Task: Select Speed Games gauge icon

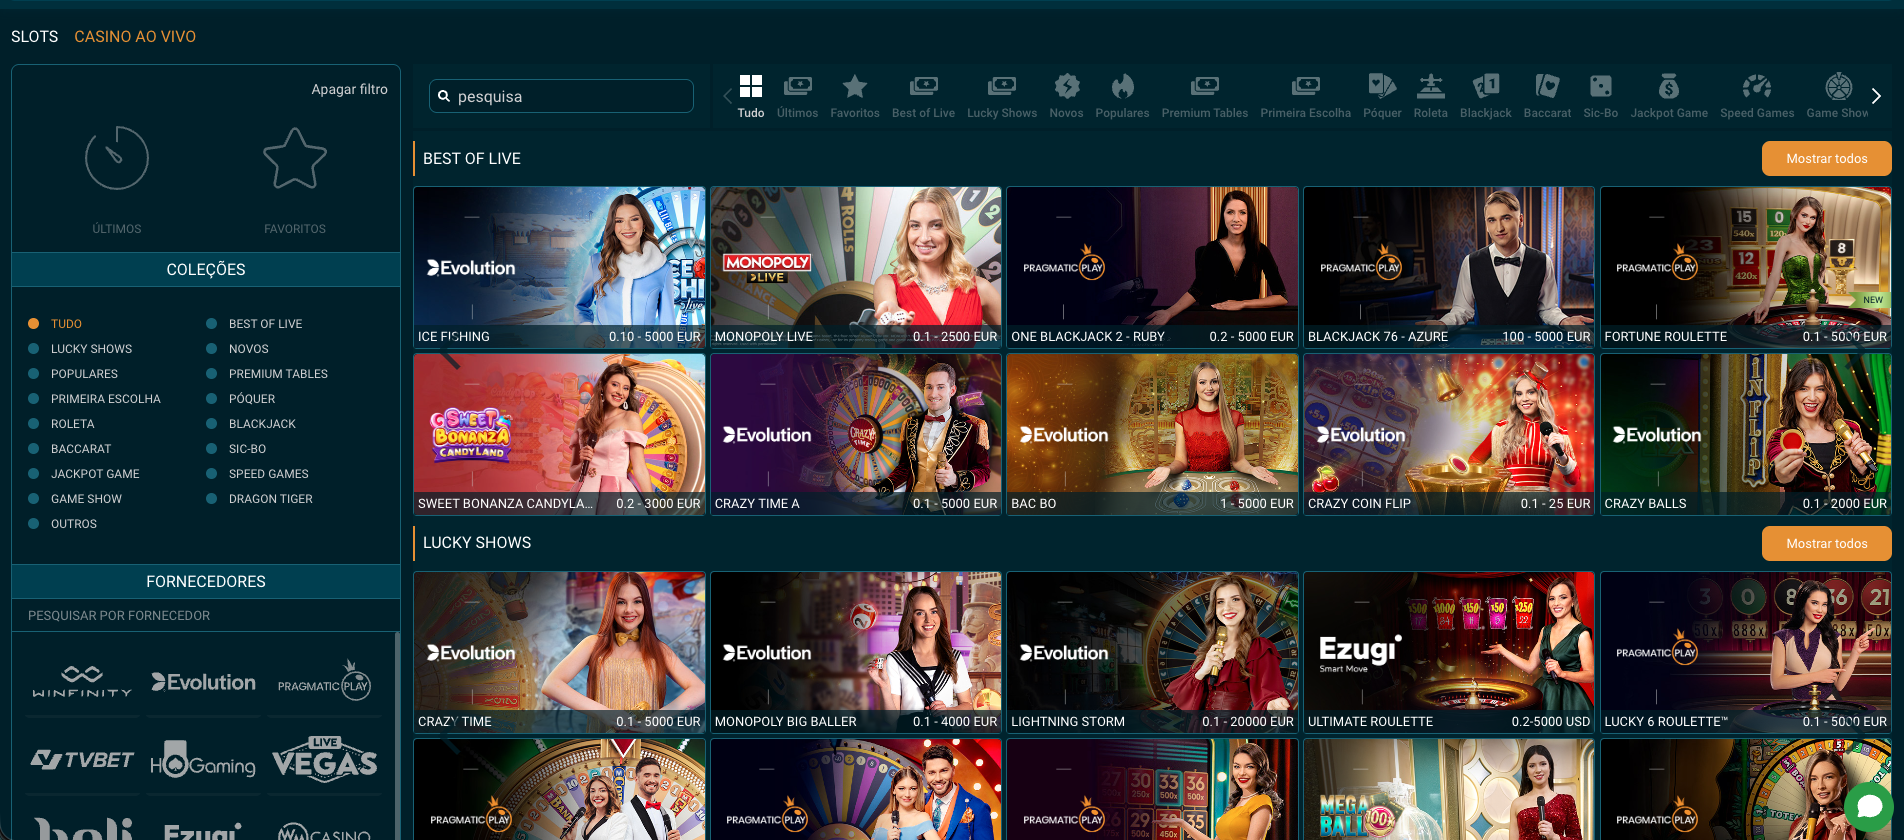Action: click(1757, 86)
